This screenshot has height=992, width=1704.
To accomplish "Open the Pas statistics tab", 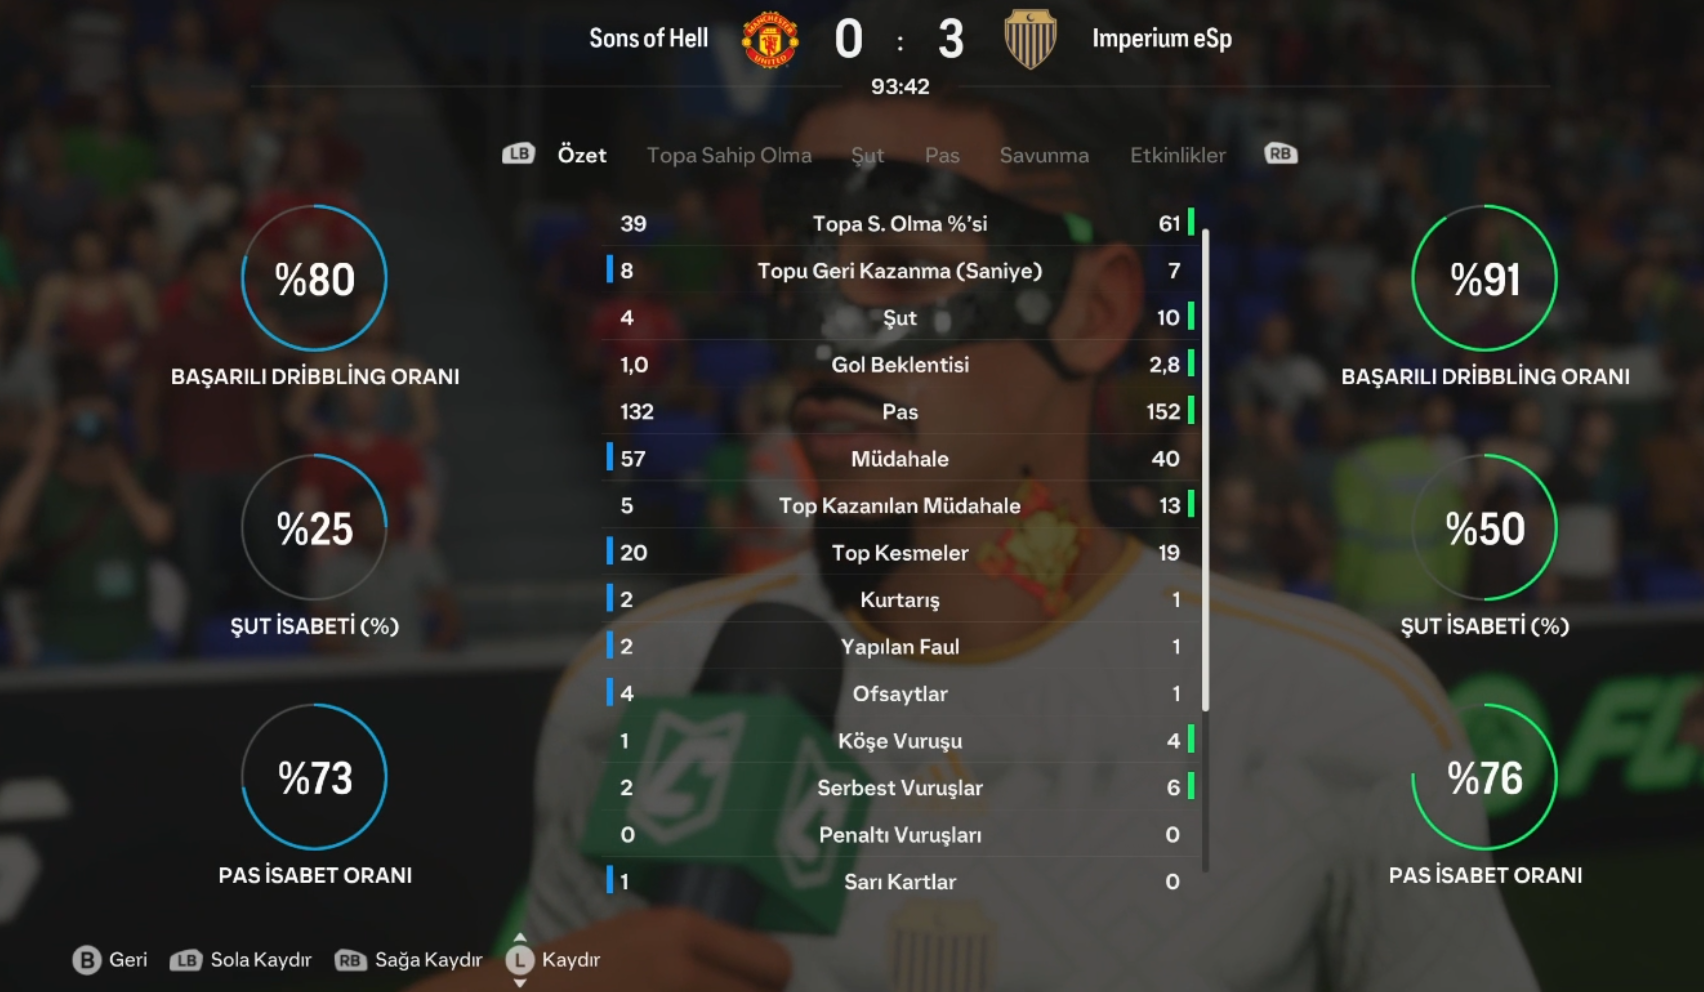I will (x=942, y=155).
